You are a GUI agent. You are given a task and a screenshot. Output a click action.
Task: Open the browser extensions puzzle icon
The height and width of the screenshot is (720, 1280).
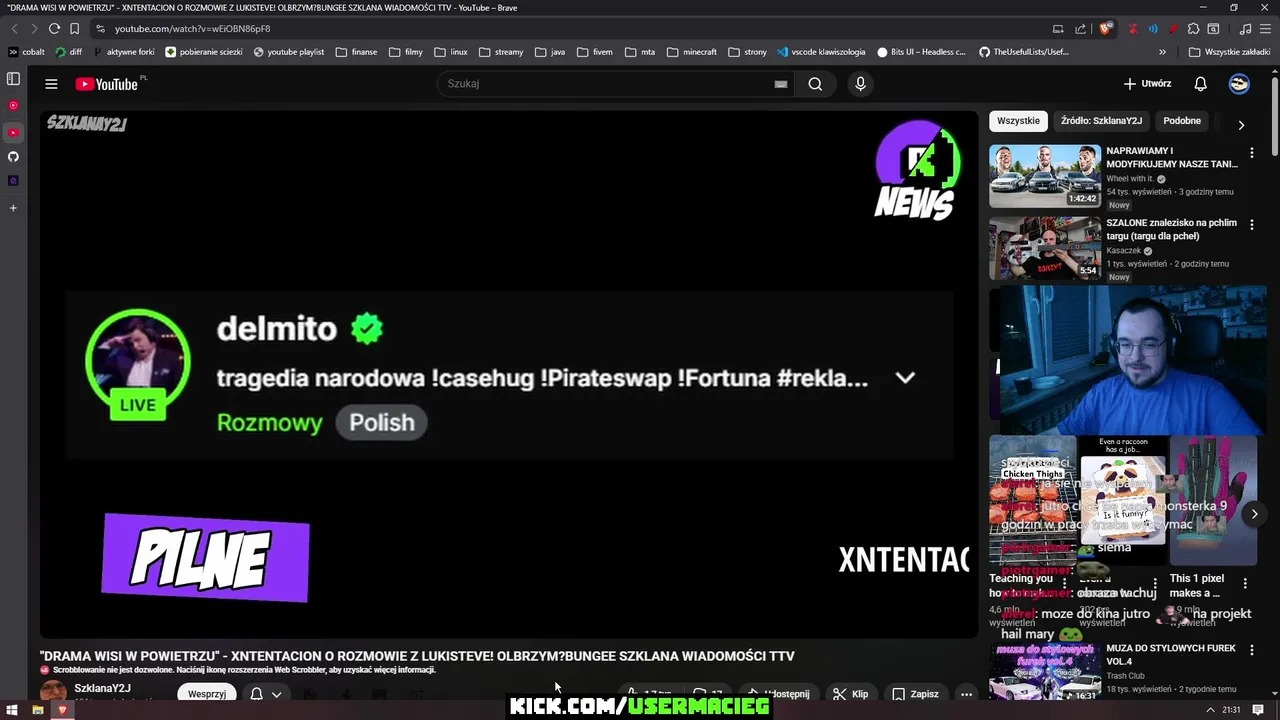1193,29
